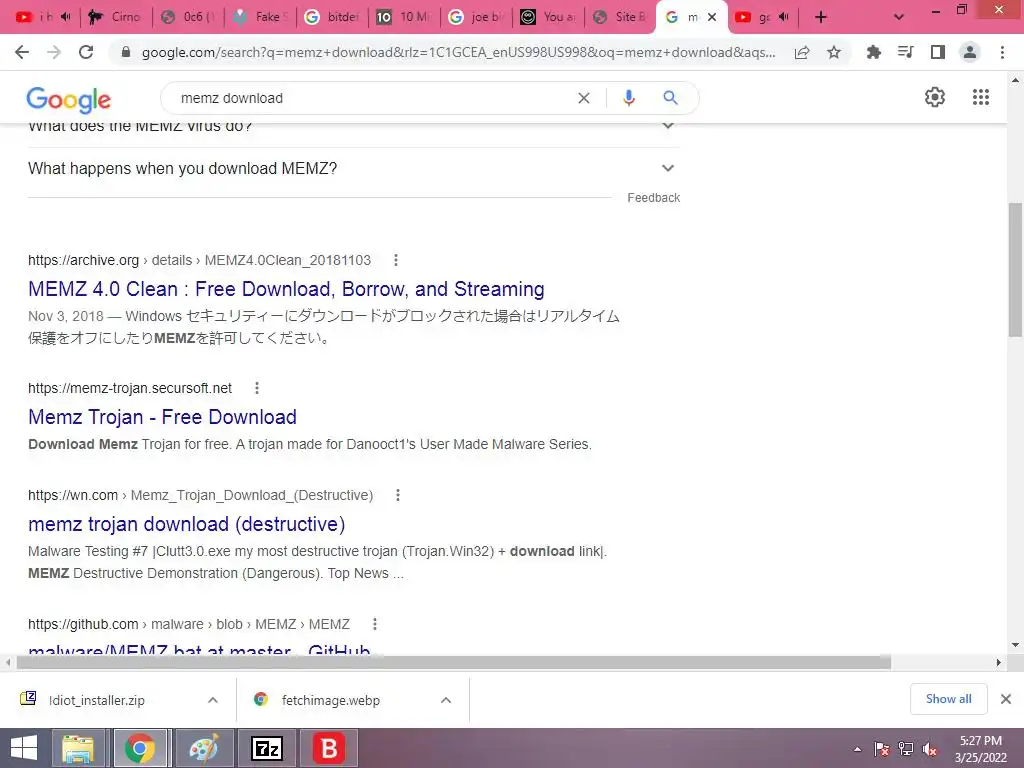Open the tab search dropdown chevron
1024x768 pixels.
click(x=899, y=17)
